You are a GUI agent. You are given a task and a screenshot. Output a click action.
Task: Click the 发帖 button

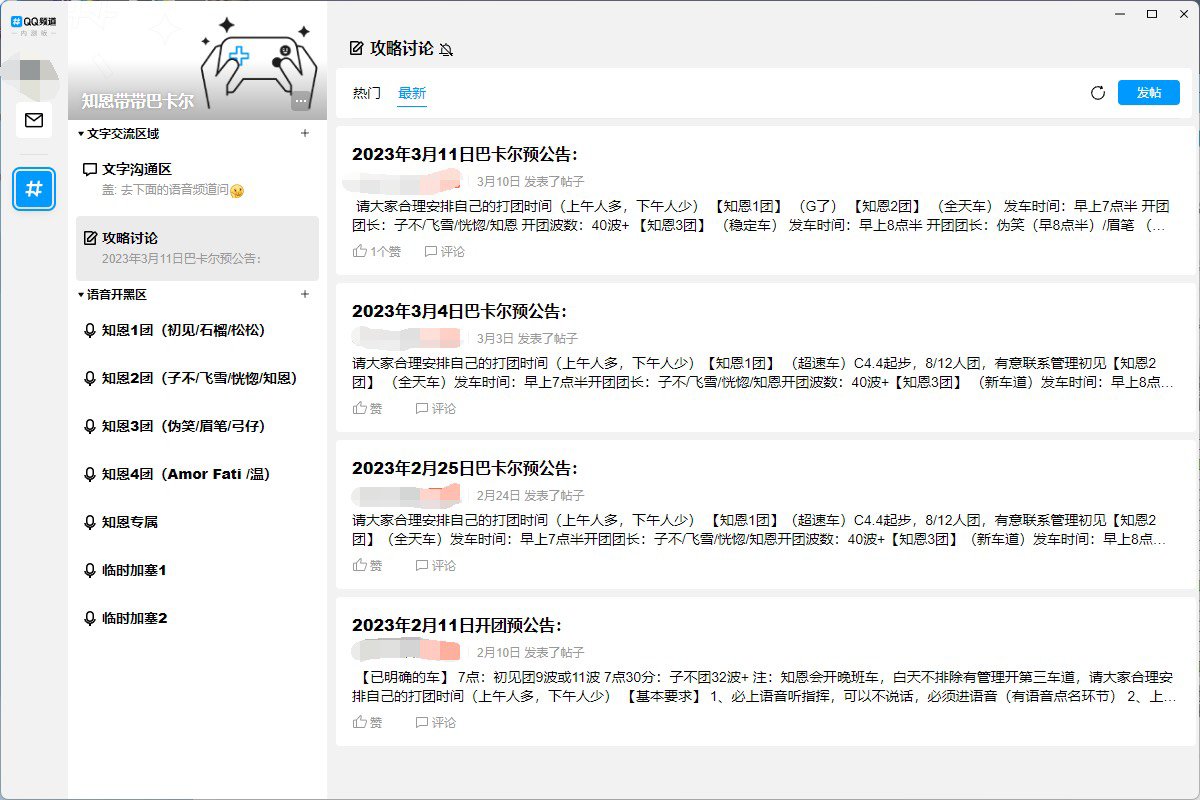(x=1148, y=93)
